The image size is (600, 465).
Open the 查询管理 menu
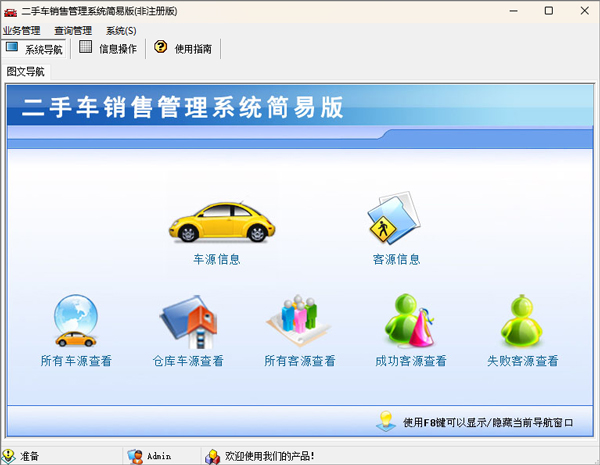point(73,31)
